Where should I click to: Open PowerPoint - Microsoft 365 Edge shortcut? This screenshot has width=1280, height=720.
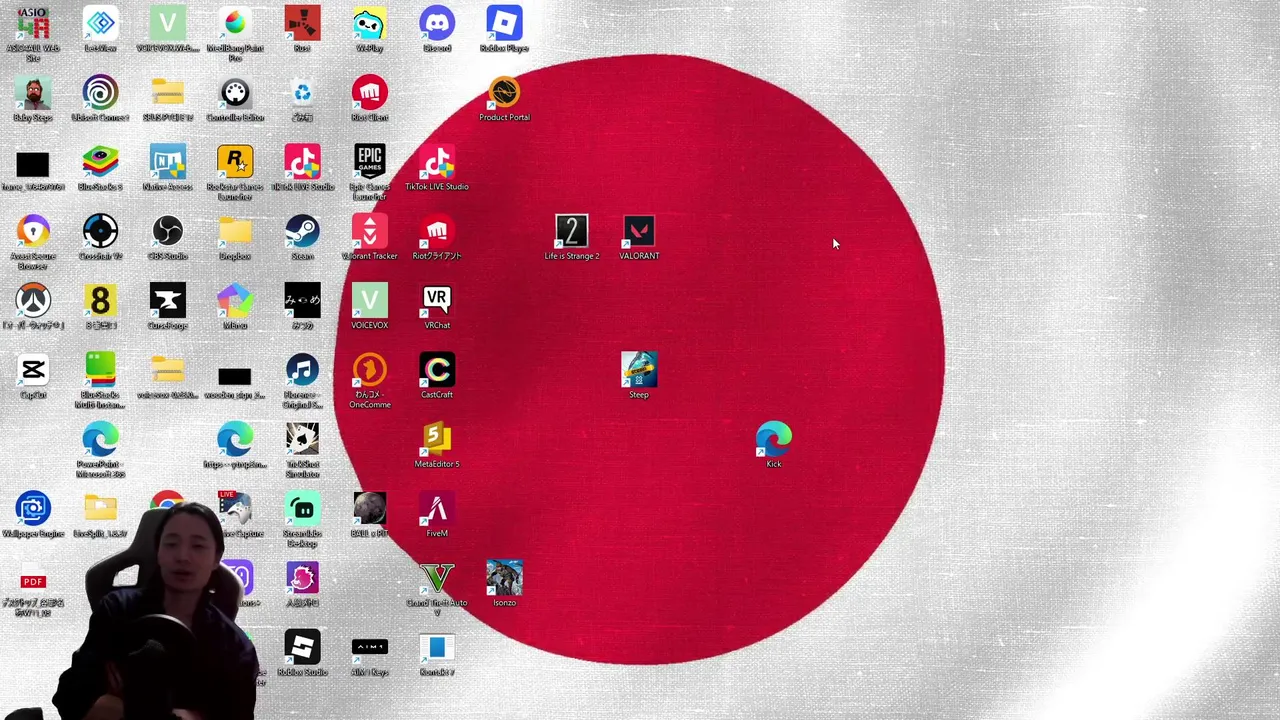(x=100, y=440)
